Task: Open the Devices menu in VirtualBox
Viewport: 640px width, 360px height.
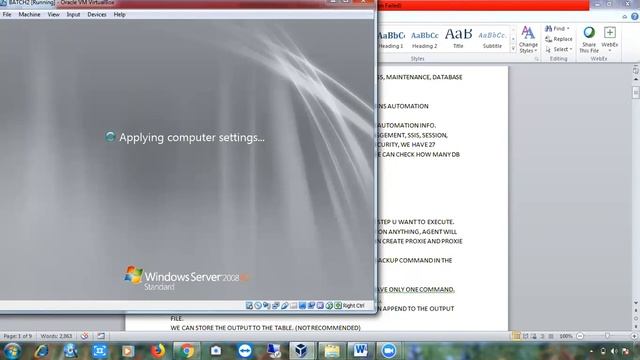Action: [x=97, y=14]
